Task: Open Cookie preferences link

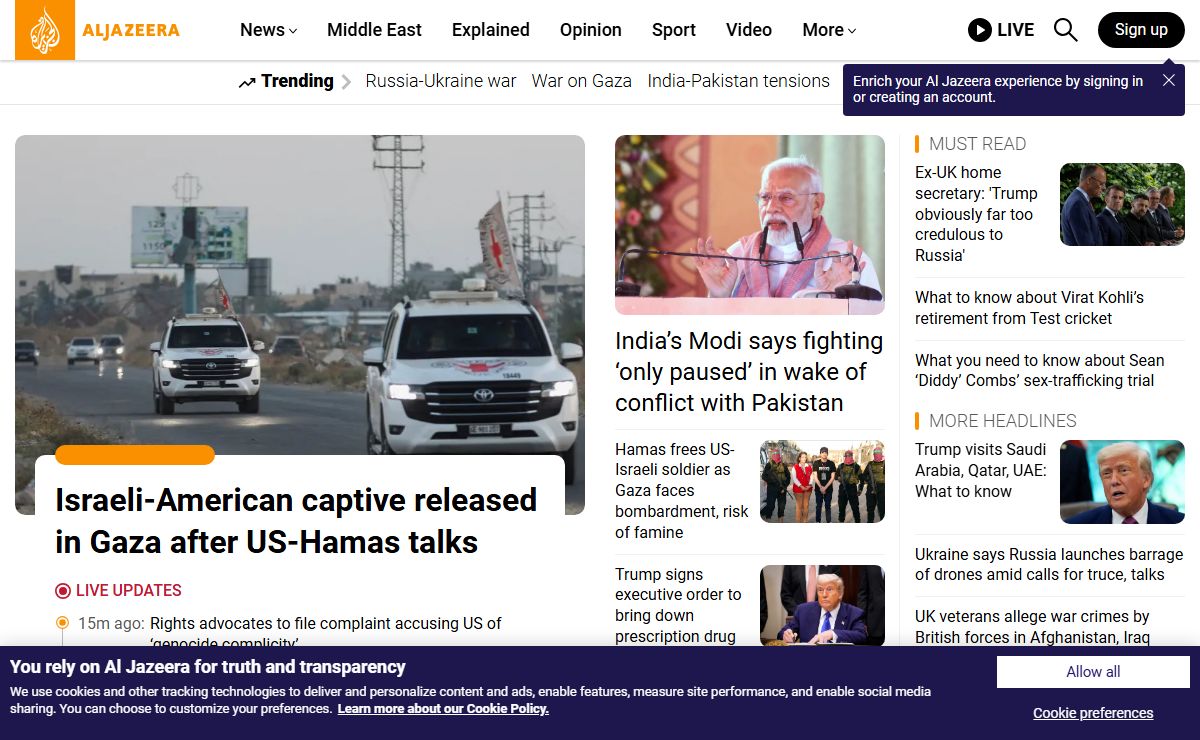Action: (x=1093, y=713)
